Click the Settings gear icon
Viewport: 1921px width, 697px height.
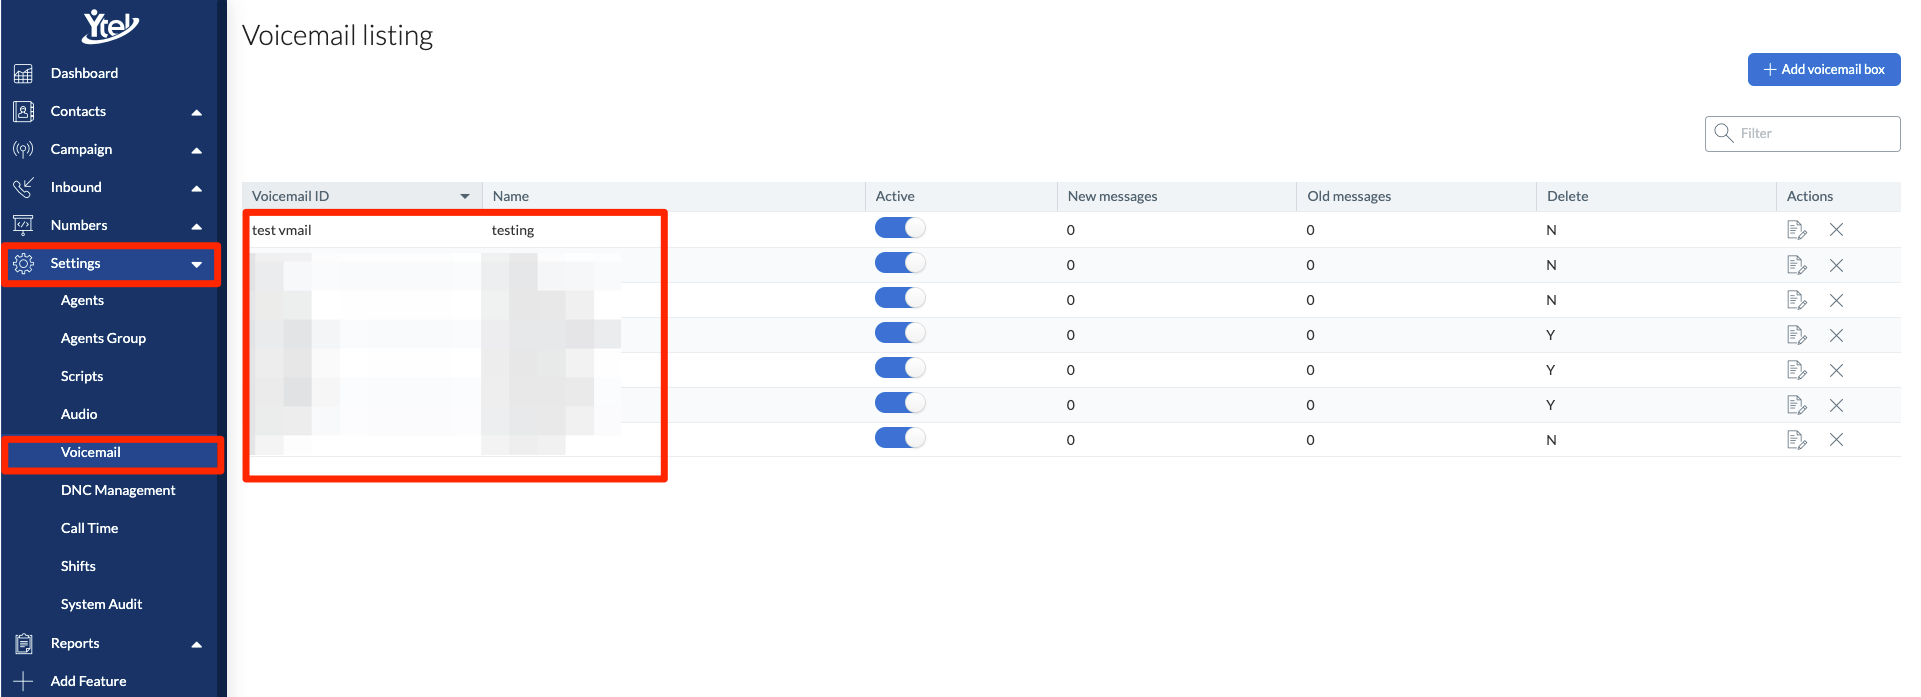pos(23,263)
